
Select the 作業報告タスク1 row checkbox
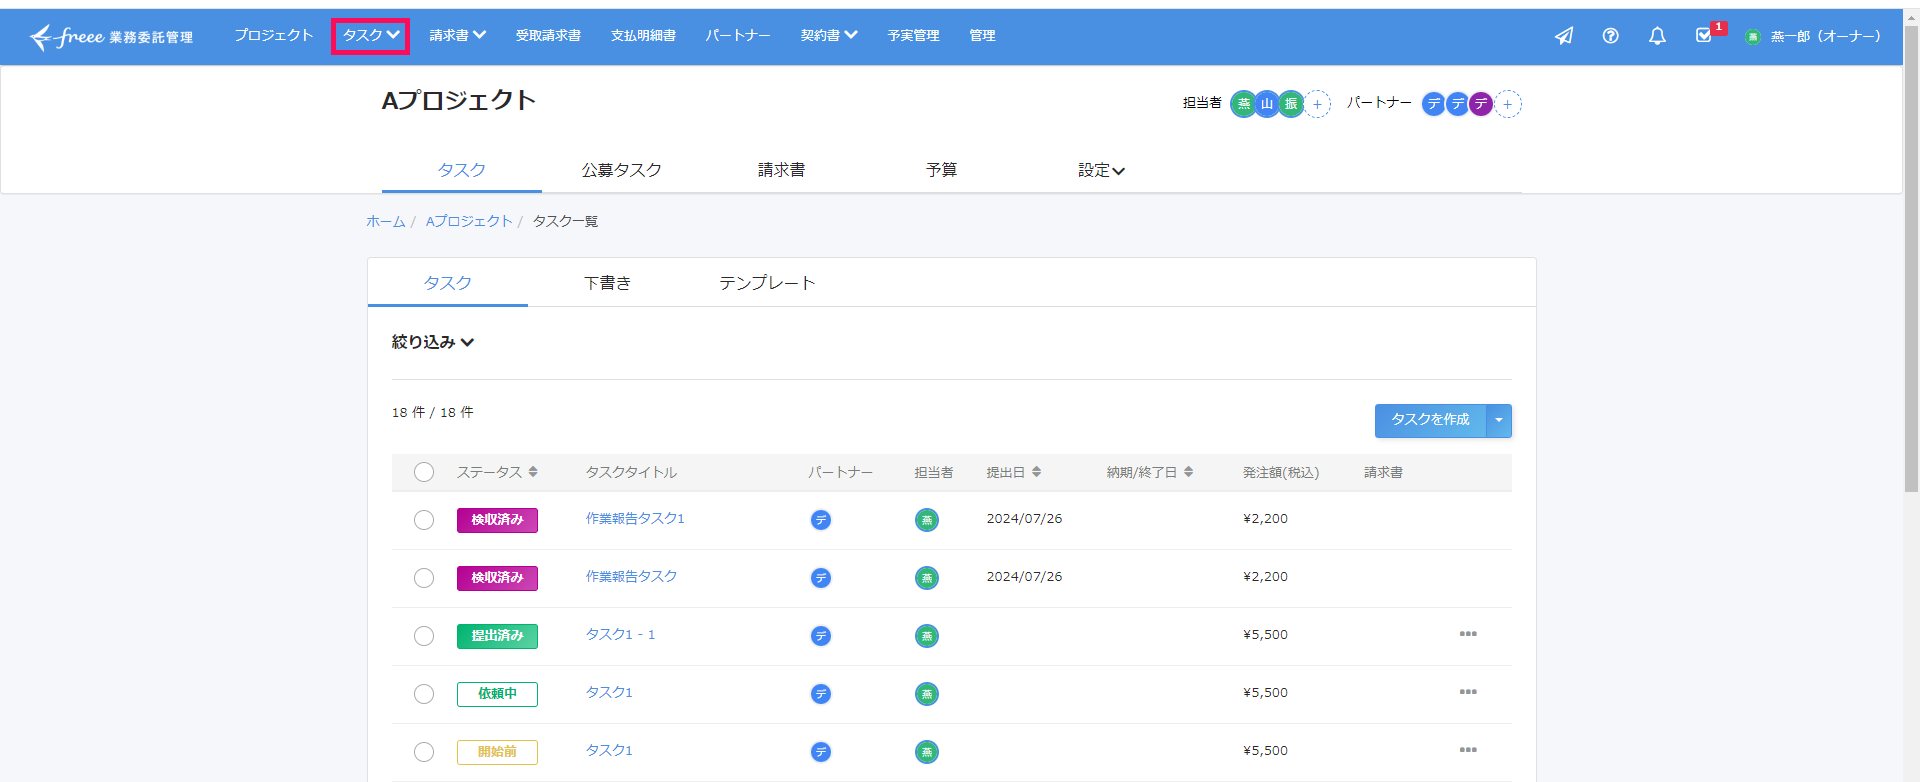click(x=424, y=520)
